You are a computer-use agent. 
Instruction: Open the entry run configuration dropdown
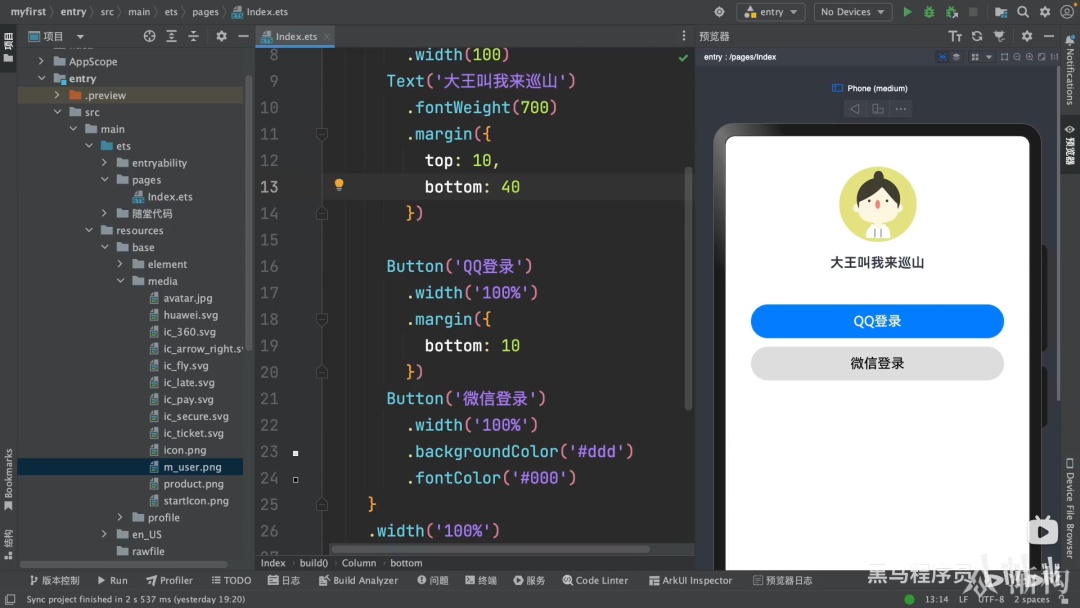pyautogui.click(x=771, y=12)
